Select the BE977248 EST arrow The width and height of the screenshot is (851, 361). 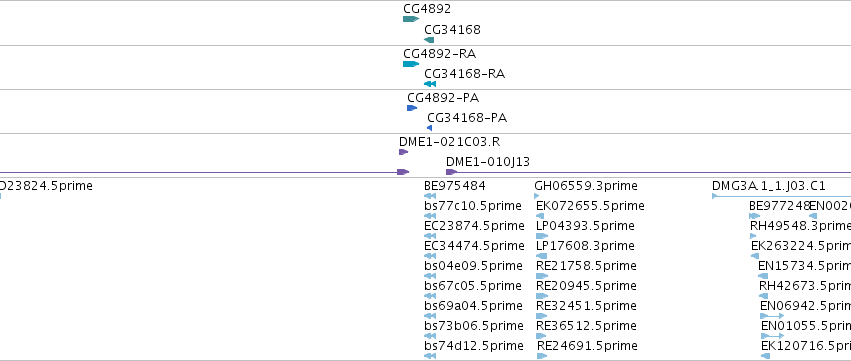754,216
